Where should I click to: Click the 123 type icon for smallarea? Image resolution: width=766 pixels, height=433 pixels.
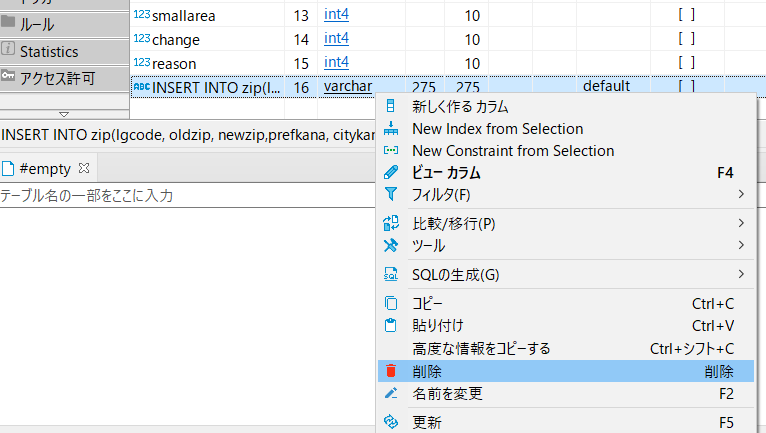click(x=142, y=14)
